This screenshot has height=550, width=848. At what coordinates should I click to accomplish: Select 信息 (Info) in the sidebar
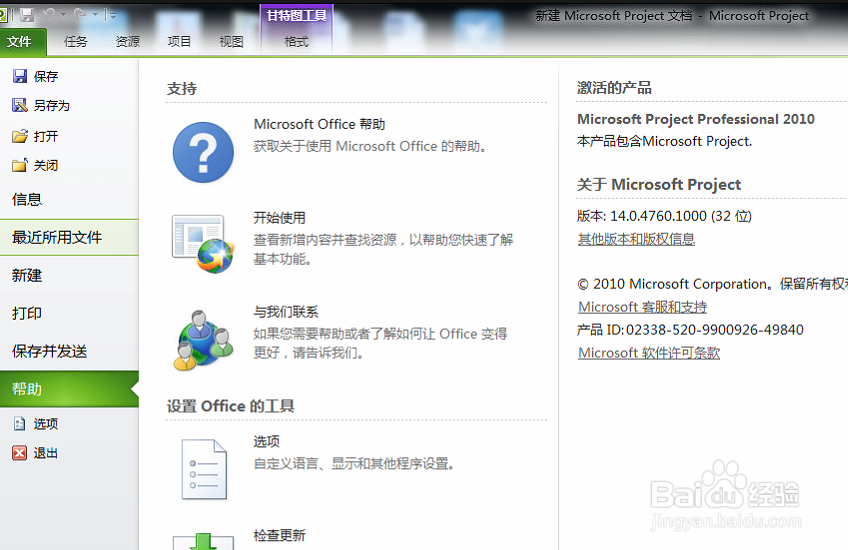coord(69,200)
